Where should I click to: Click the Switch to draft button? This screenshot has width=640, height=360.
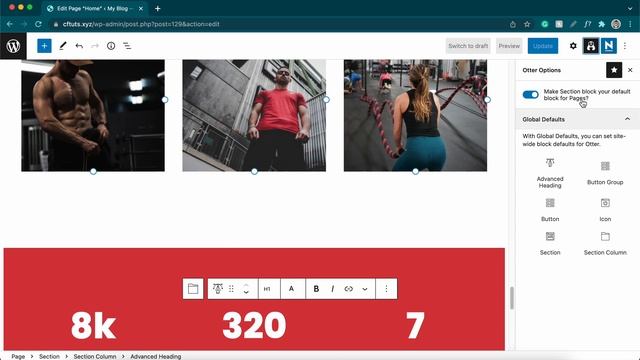(468, 46)
